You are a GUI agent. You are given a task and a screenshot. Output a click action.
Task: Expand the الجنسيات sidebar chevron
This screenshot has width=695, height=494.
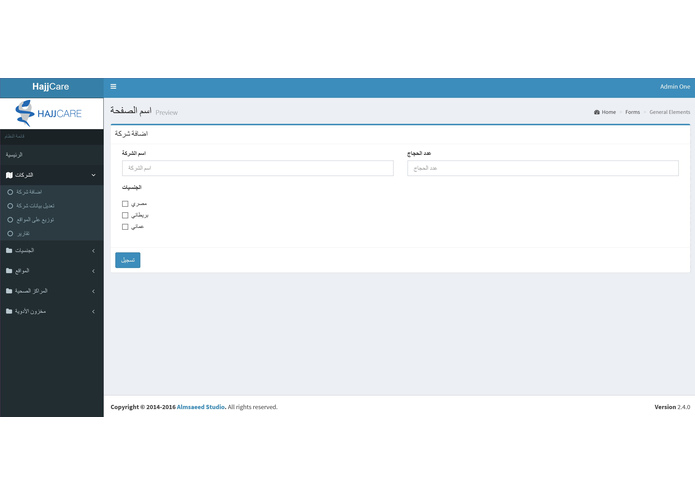click(x=94, y=251)
